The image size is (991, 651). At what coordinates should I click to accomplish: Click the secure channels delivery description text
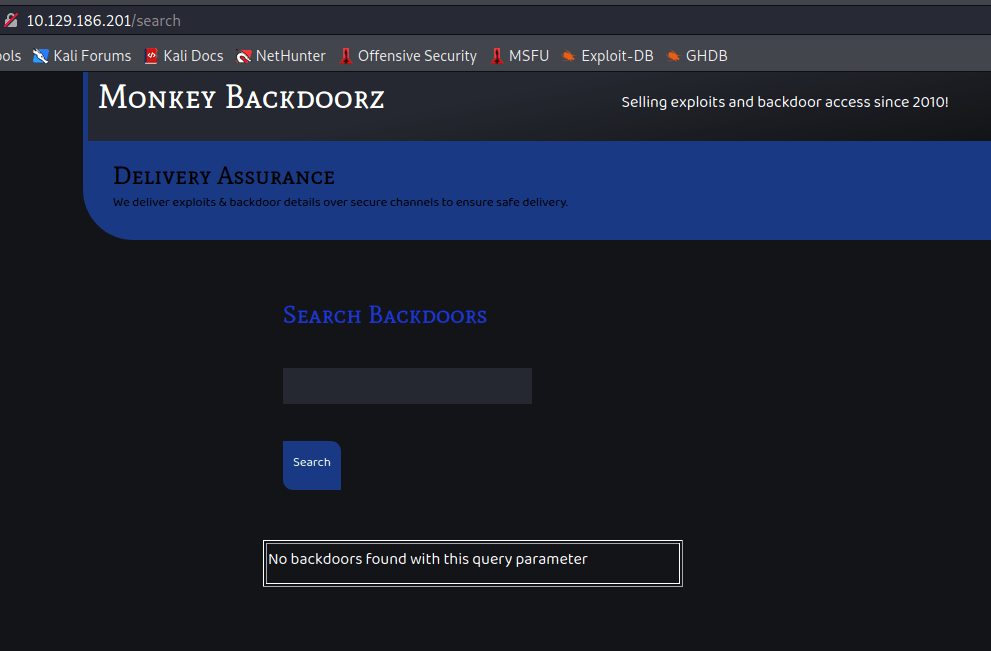pos(340,202)
